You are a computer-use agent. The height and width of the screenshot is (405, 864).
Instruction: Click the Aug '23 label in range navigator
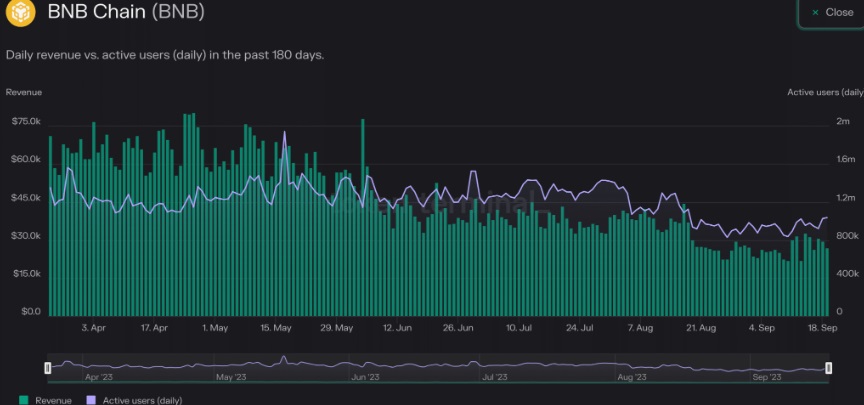(x=632, y=377)
